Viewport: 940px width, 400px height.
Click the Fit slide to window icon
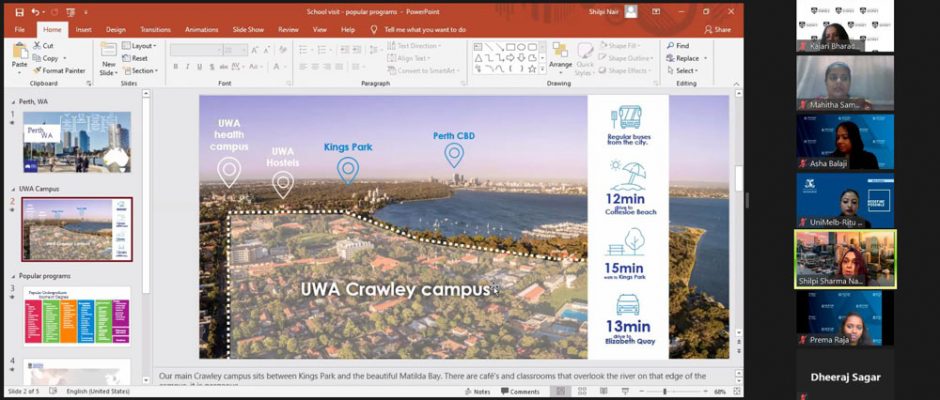click(735, 392)
